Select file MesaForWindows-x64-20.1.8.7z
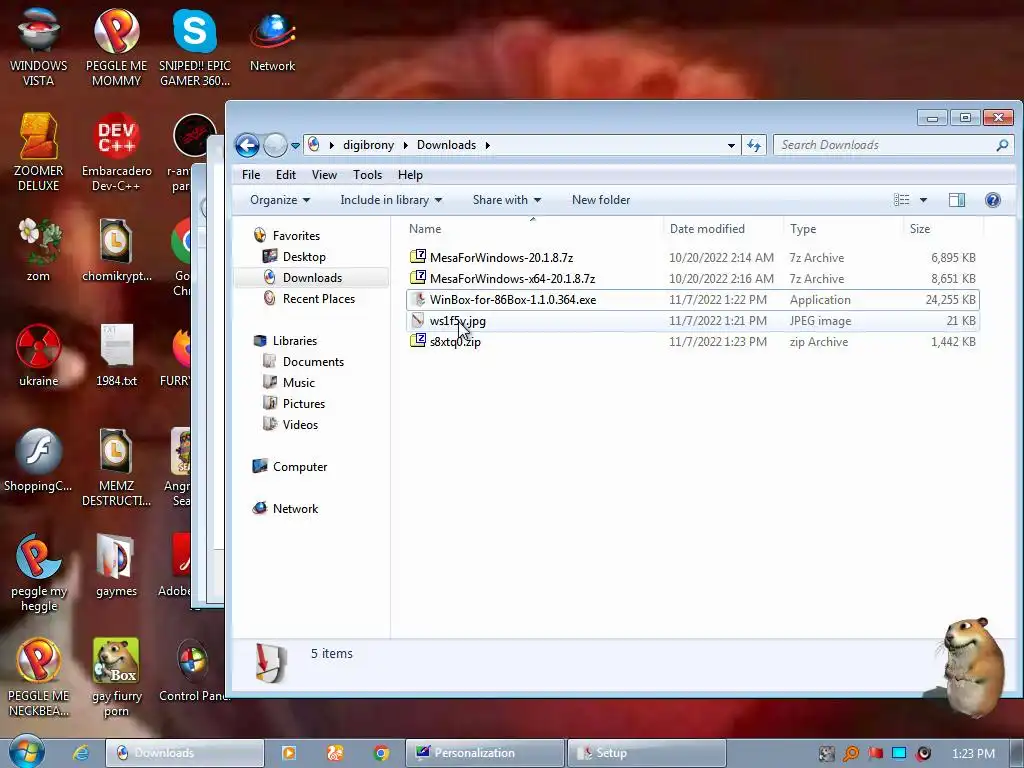1024x768 pixels. click(x=692, y=278)
